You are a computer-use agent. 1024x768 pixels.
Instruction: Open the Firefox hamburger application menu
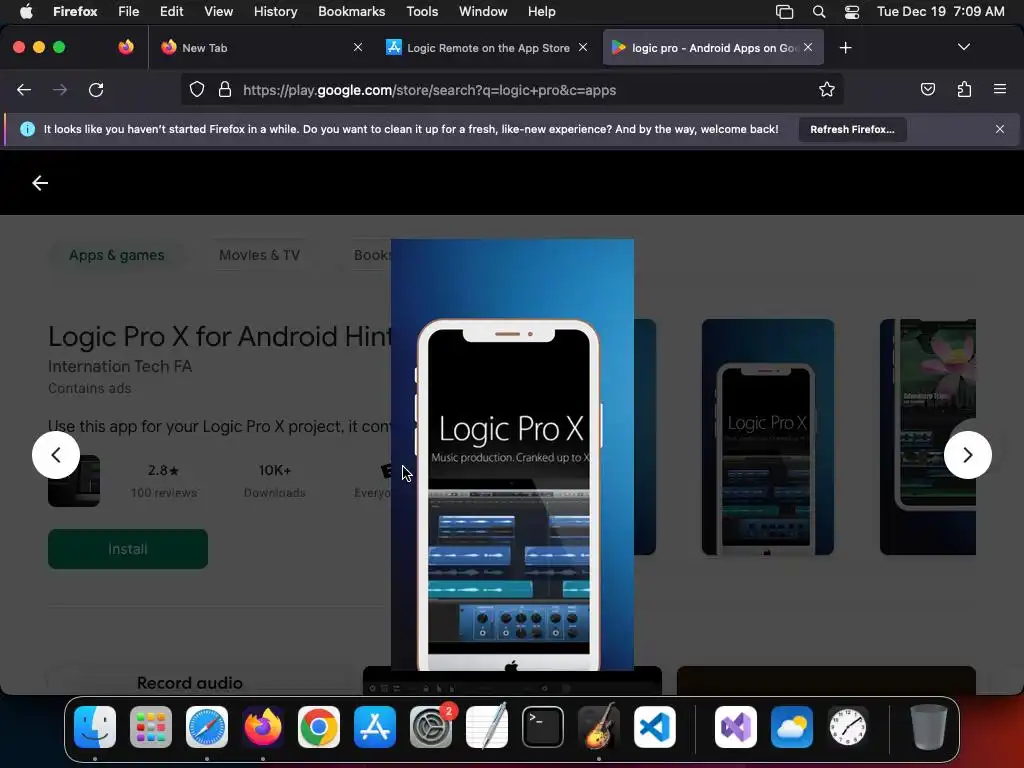[x=1000, y=89]
